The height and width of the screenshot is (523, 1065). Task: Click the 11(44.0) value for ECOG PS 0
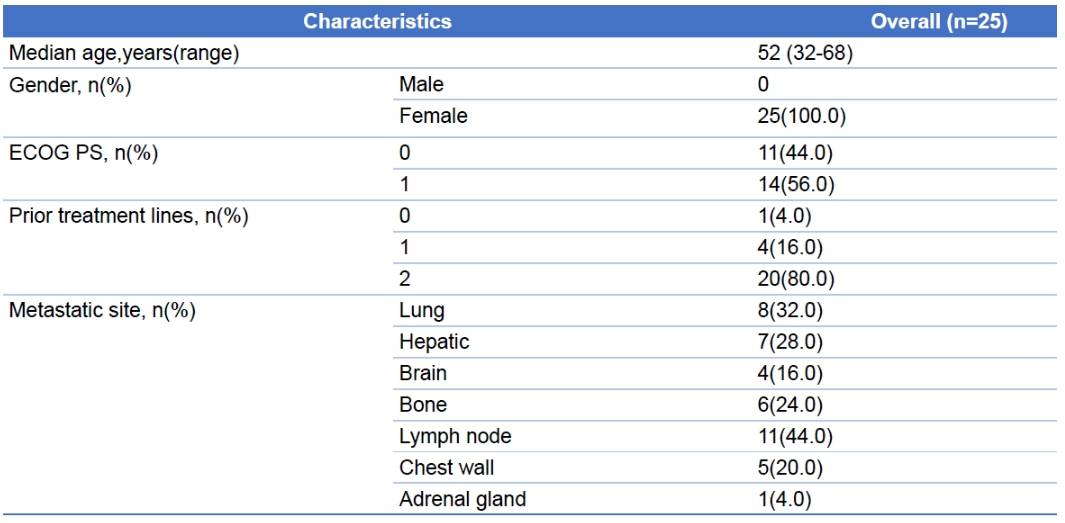tap(796, 154)
